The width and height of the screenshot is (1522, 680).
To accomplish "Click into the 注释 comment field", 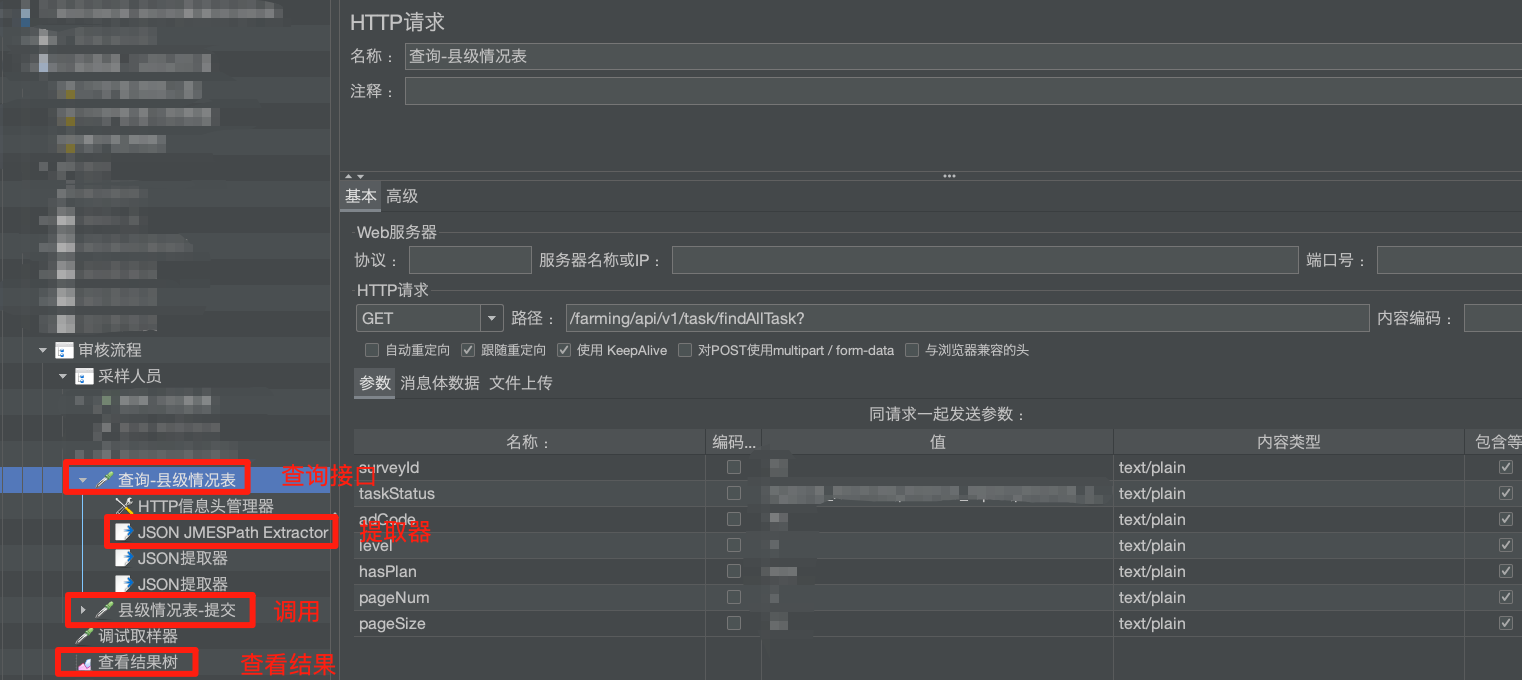I will click(963, 91).
